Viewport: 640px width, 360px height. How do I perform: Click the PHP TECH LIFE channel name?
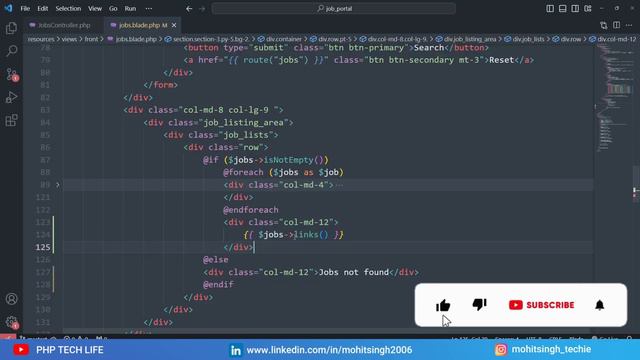70,350
